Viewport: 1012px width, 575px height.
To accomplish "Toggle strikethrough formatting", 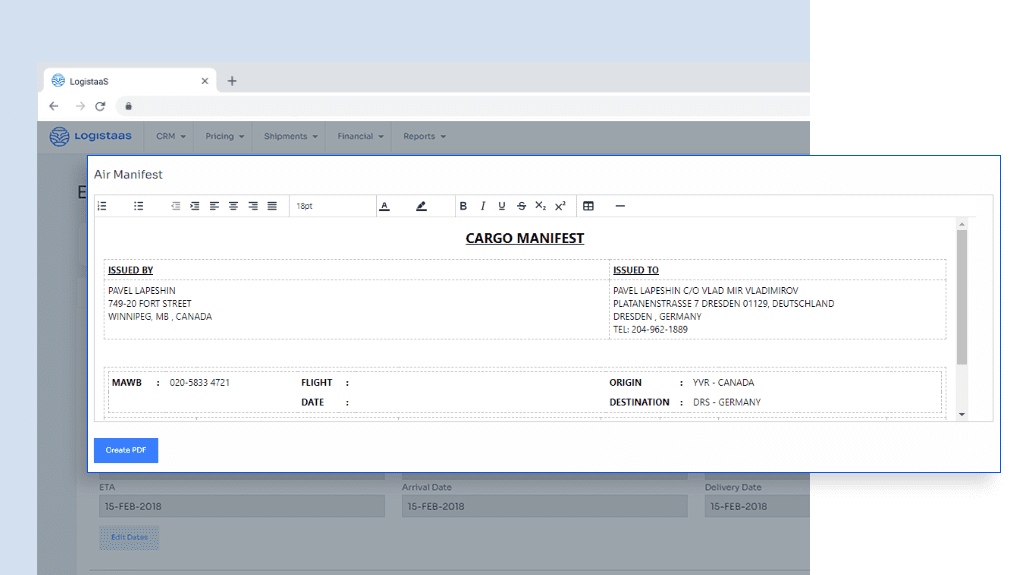I will click(x=521, y=206).
